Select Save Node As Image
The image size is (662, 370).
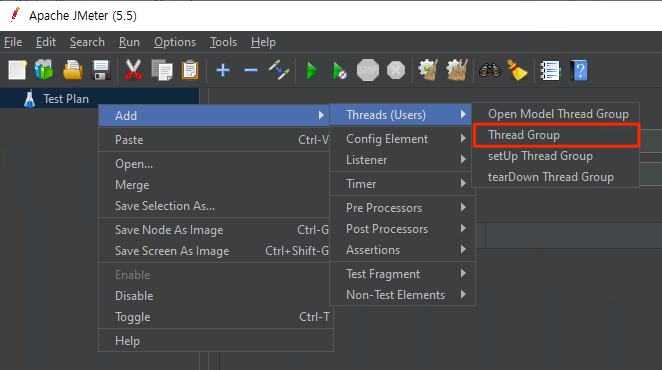(x=214, y=230)
